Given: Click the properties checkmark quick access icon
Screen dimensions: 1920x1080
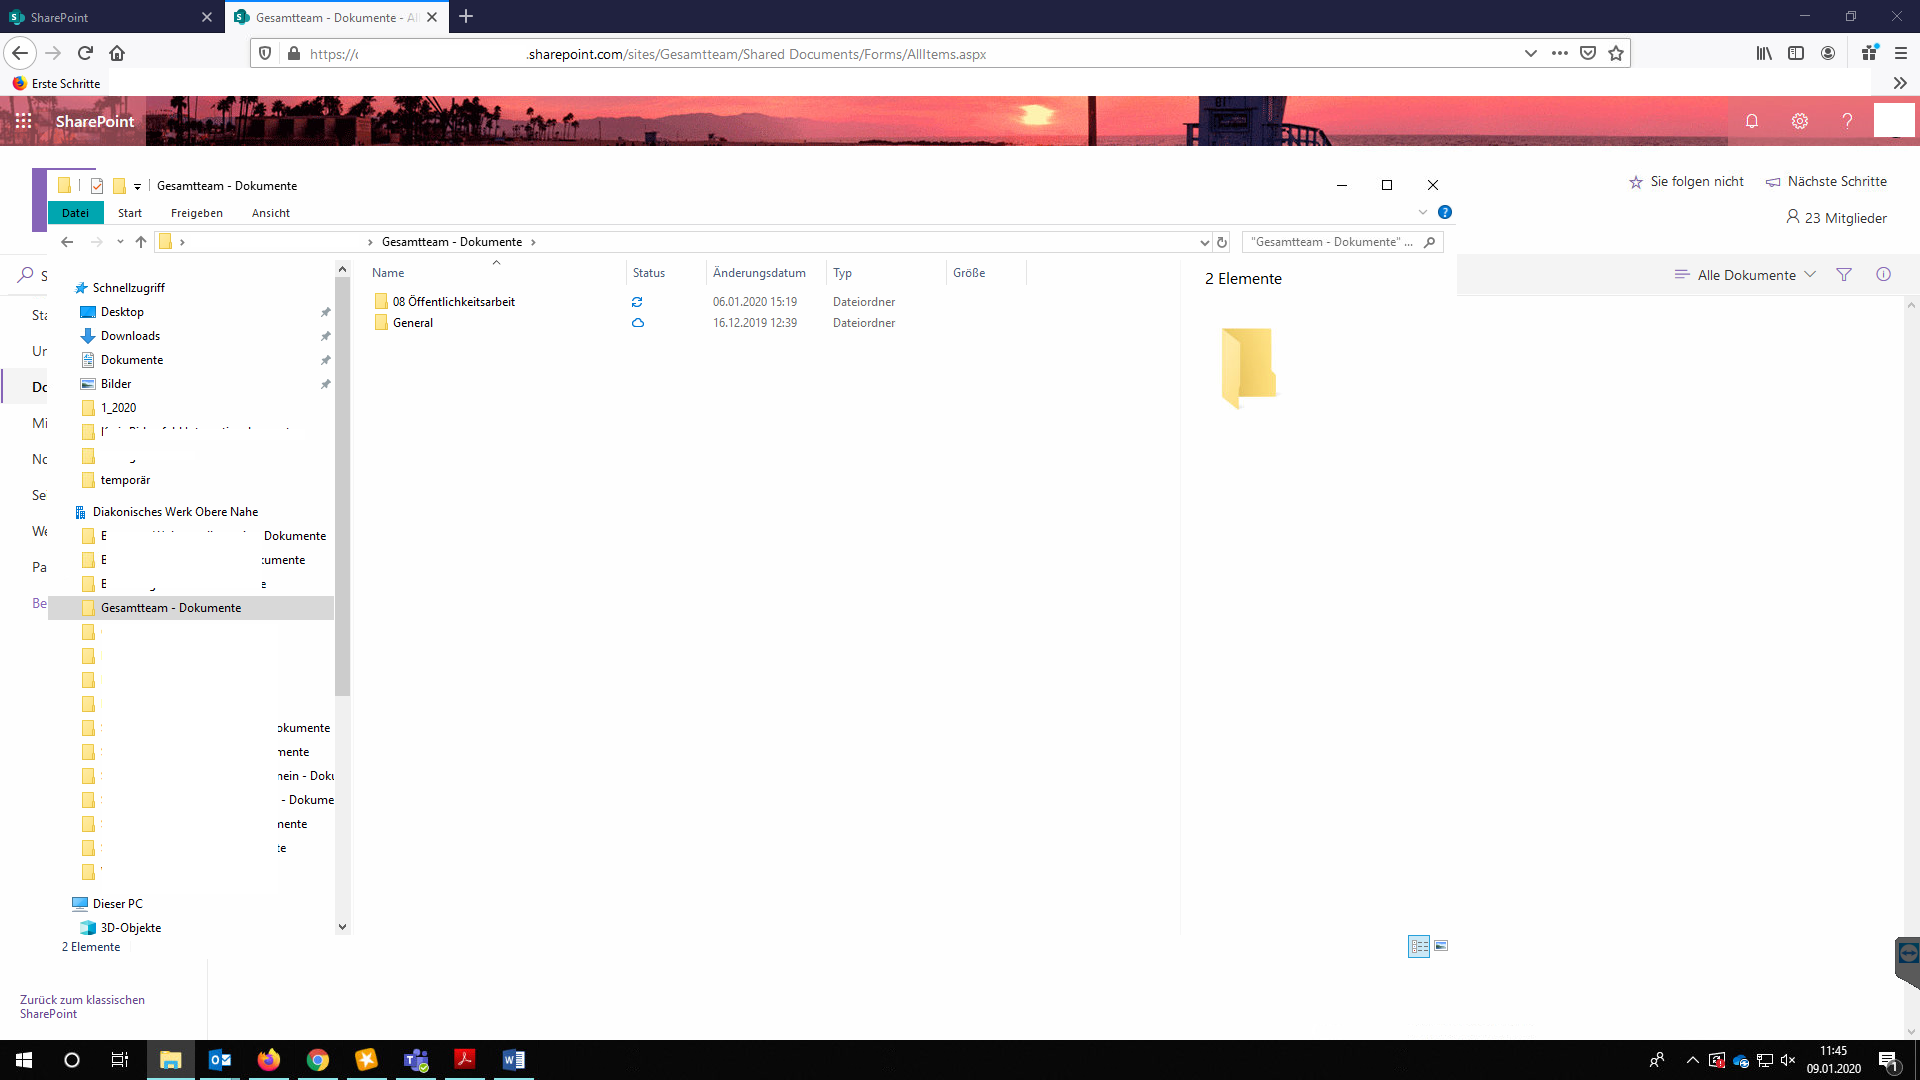Looking at the screenshot, I should click(x=97, y=186).
